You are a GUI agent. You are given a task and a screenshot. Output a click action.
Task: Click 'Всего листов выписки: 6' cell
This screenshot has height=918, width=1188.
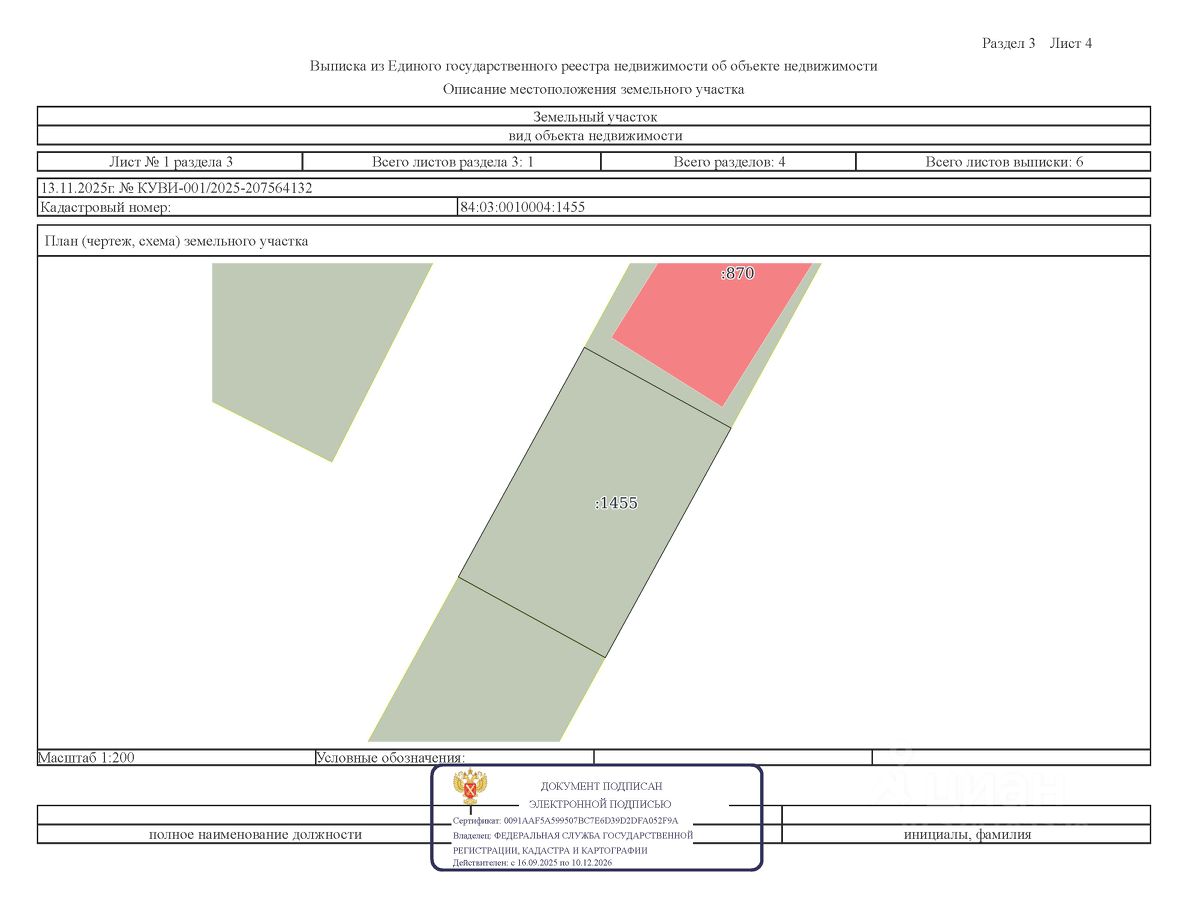coord(1004,161)
